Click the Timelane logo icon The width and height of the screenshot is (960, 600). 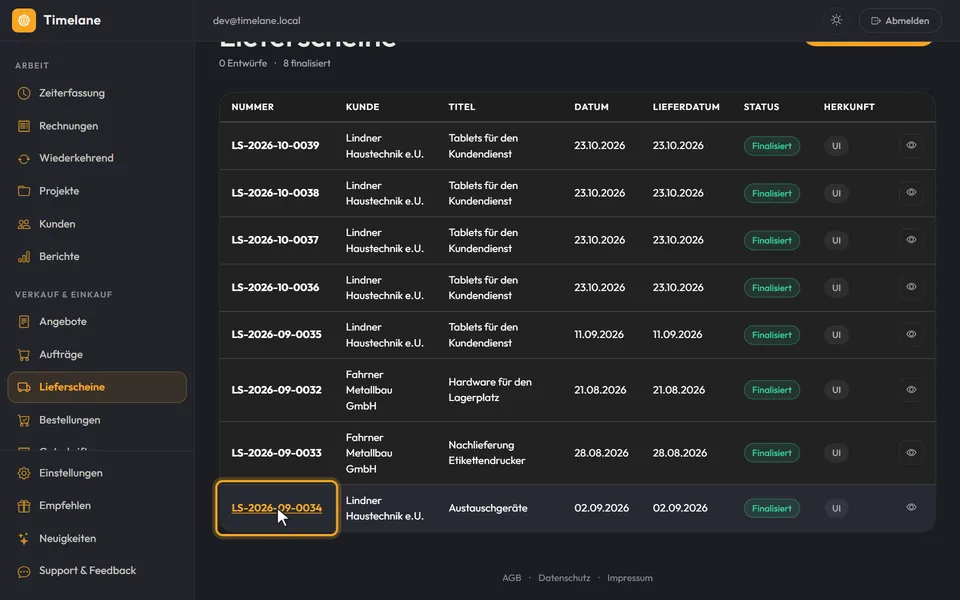pos(24,20)
